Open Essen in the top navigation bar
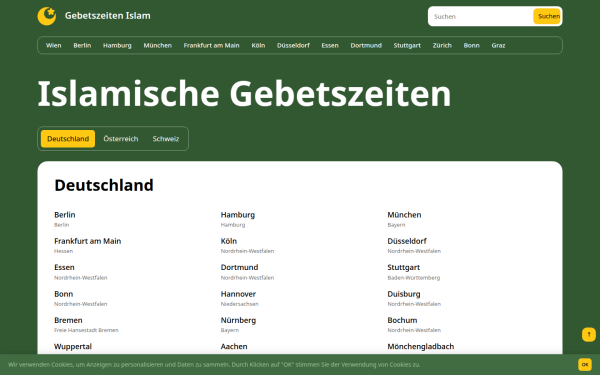600x375 pixels. click(x=330, y=45)
